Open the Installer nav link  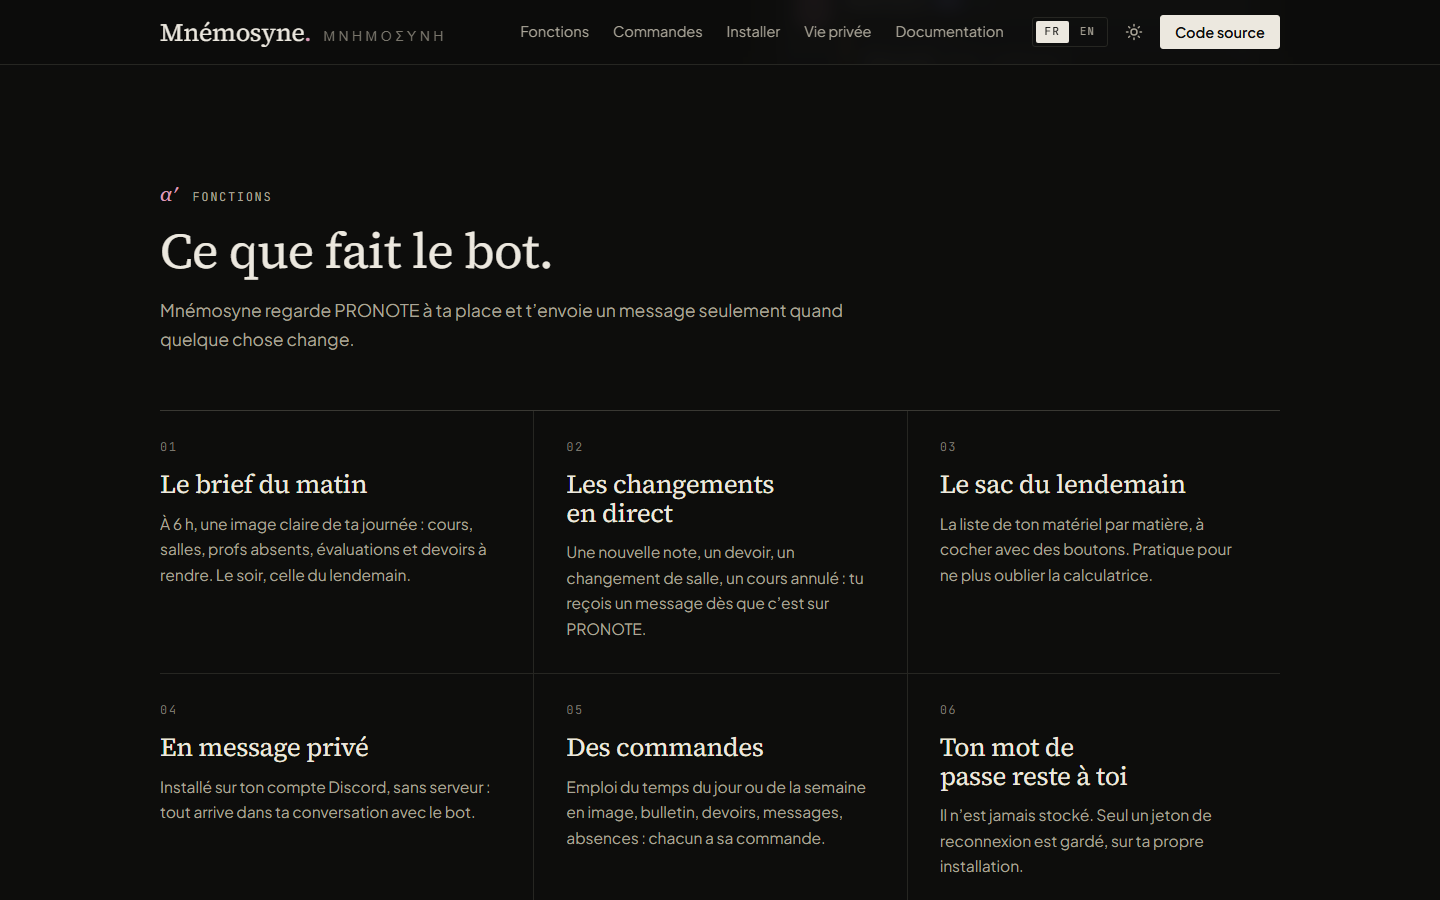[753, 32]
